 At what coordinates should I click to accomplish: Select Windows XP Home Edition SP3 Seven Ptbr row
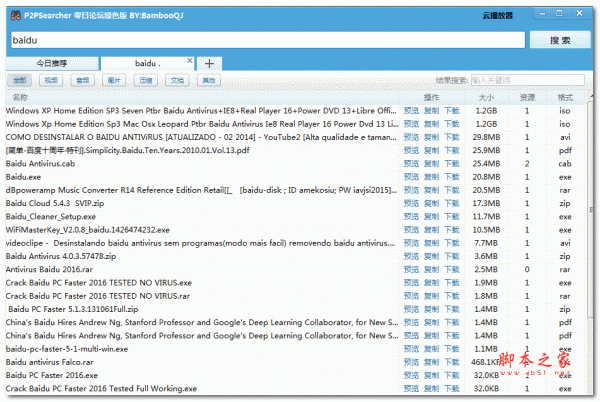pos(201,111)
